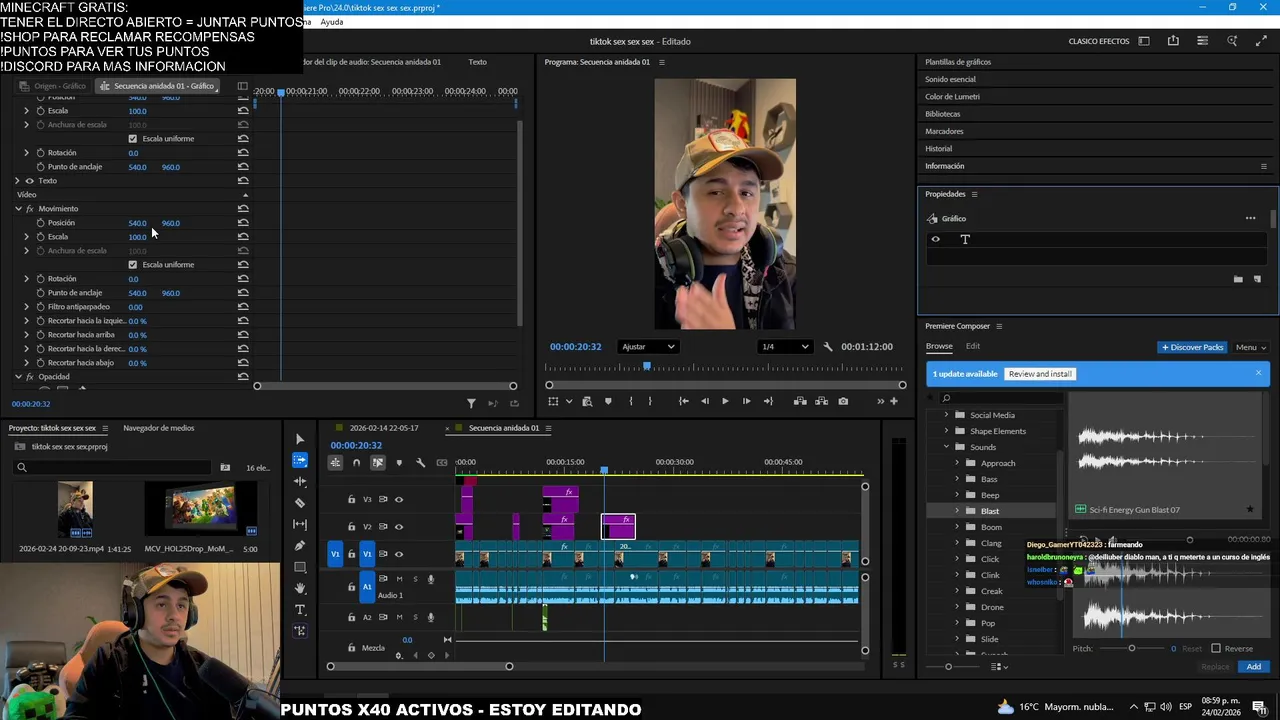Image resolution: width=1280 pixels, height=720 pixels.
Task: Toggle V2 track output eye
Action: coord(399,526)
